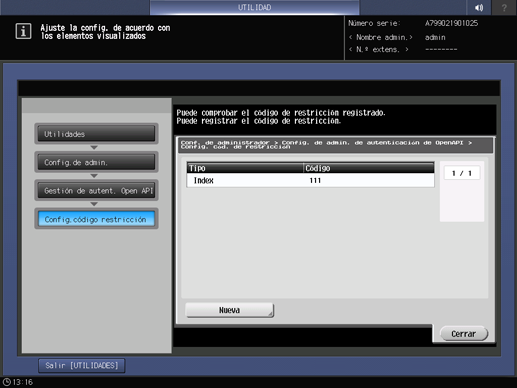Select the Index row with code 111
Screen dimensions: 517x388
tap(310, 180)
